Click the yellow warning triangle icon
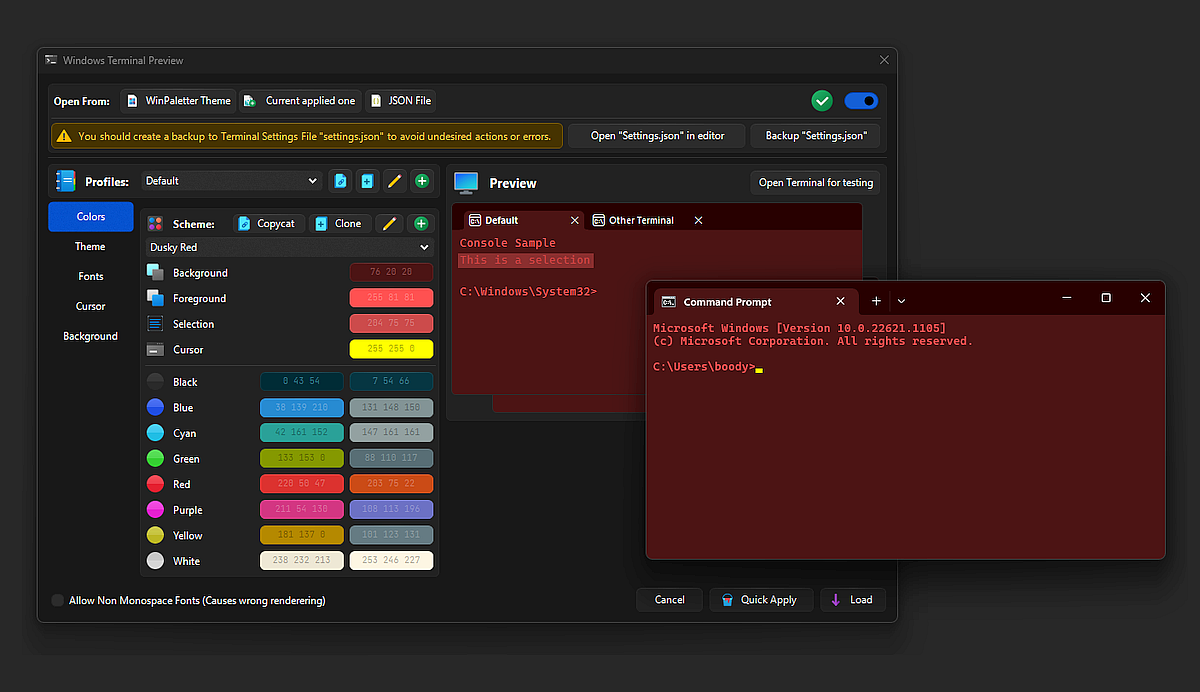The width and height of the screenshot is (1200, 692). click(x=64, y=136)
